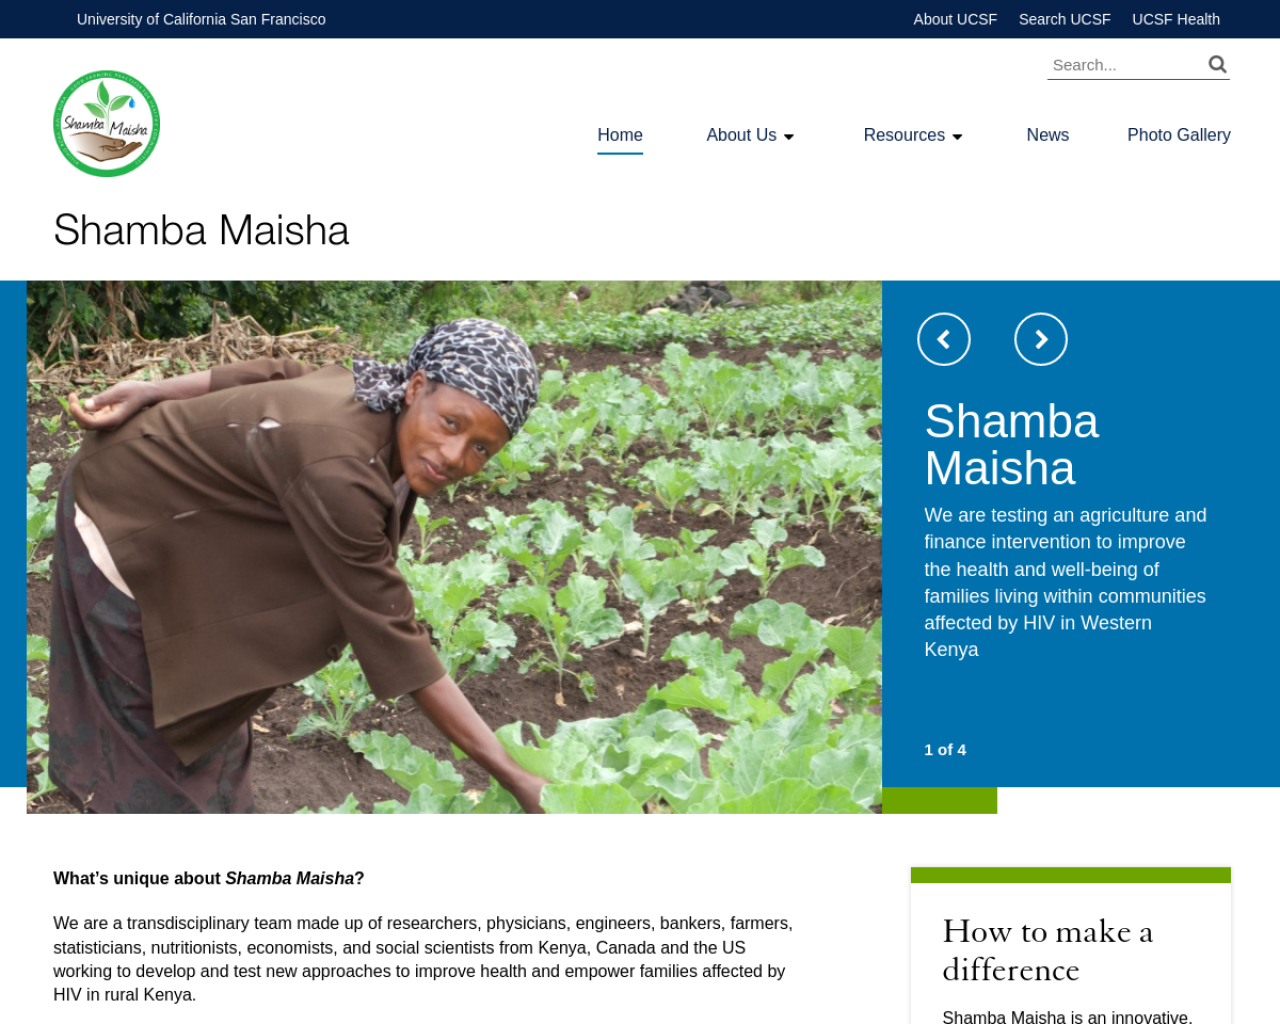Advance to next slide arrow
The width and height of the screenshot is (1280, 1024).
coord(1040,340)
